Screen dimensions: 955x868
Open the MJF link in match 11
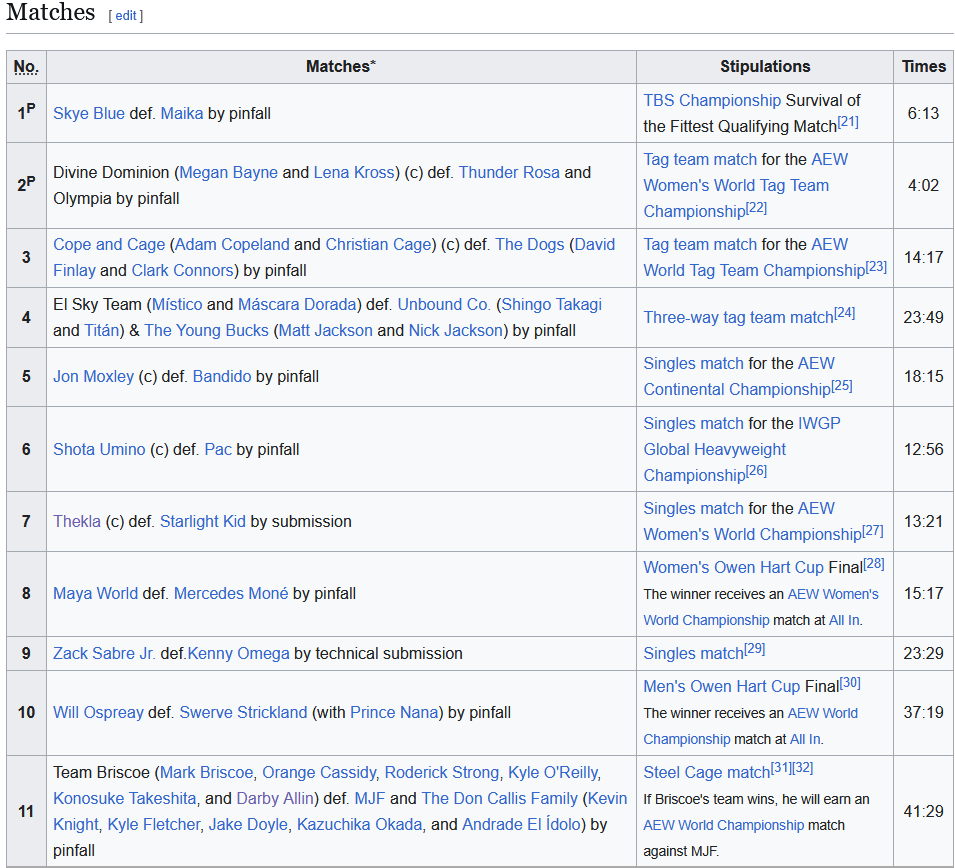pos(370,799)
